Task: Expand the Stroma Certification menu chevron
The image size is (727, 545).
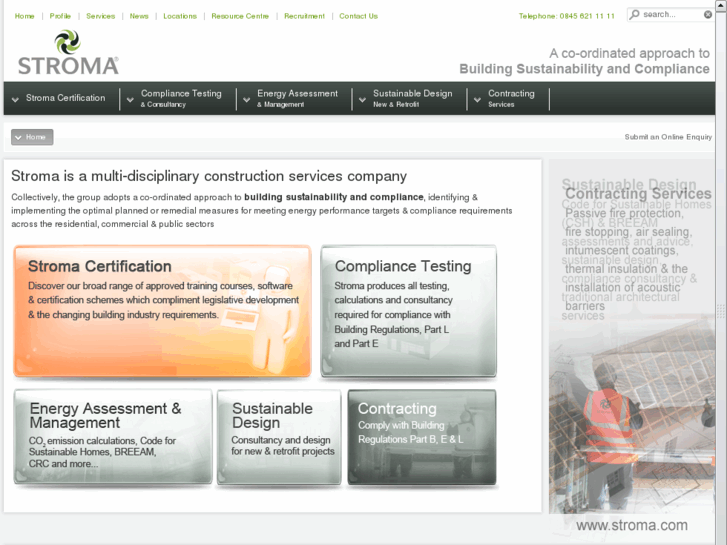Action: 15,99
